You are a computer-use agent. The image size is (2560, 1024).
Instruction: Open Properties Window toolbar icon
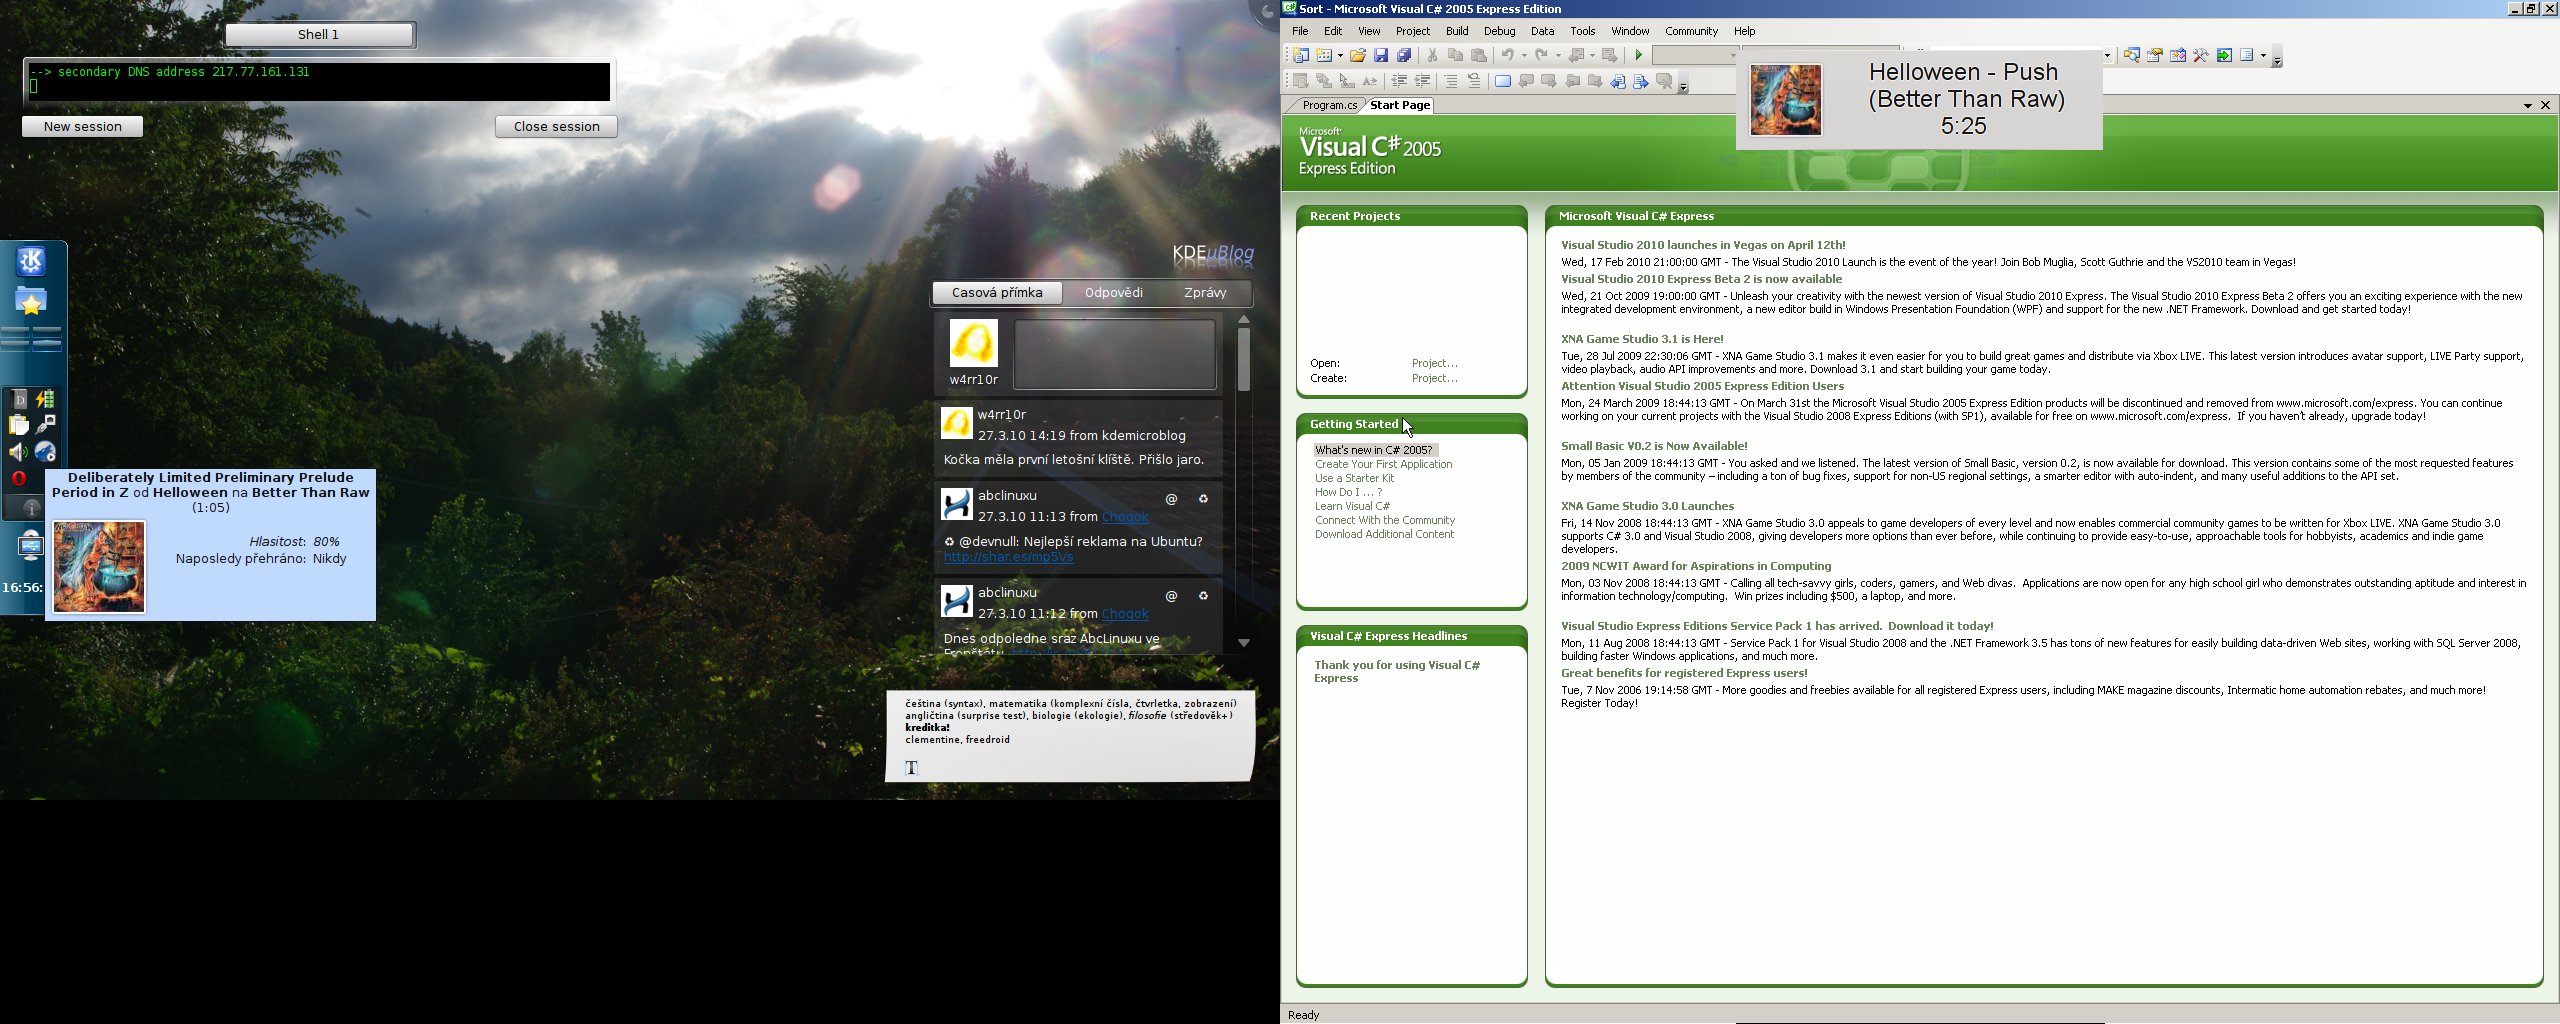[2155, 55]
